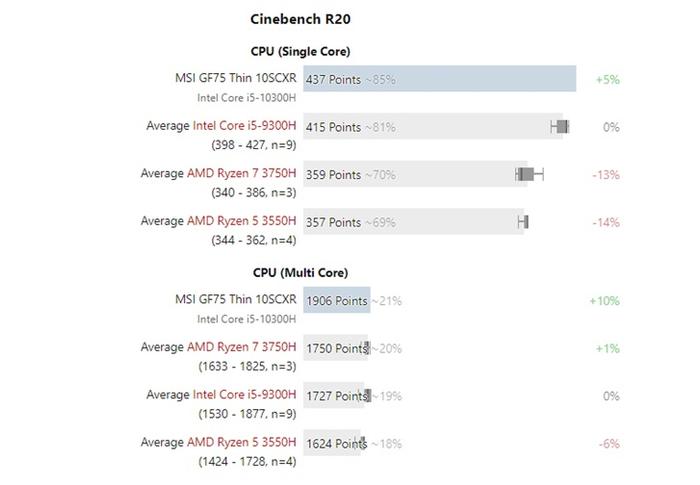Click the range marker on the 359 Points bar
The height and width of the screenshot is (485, 700).
pos(529,174)
